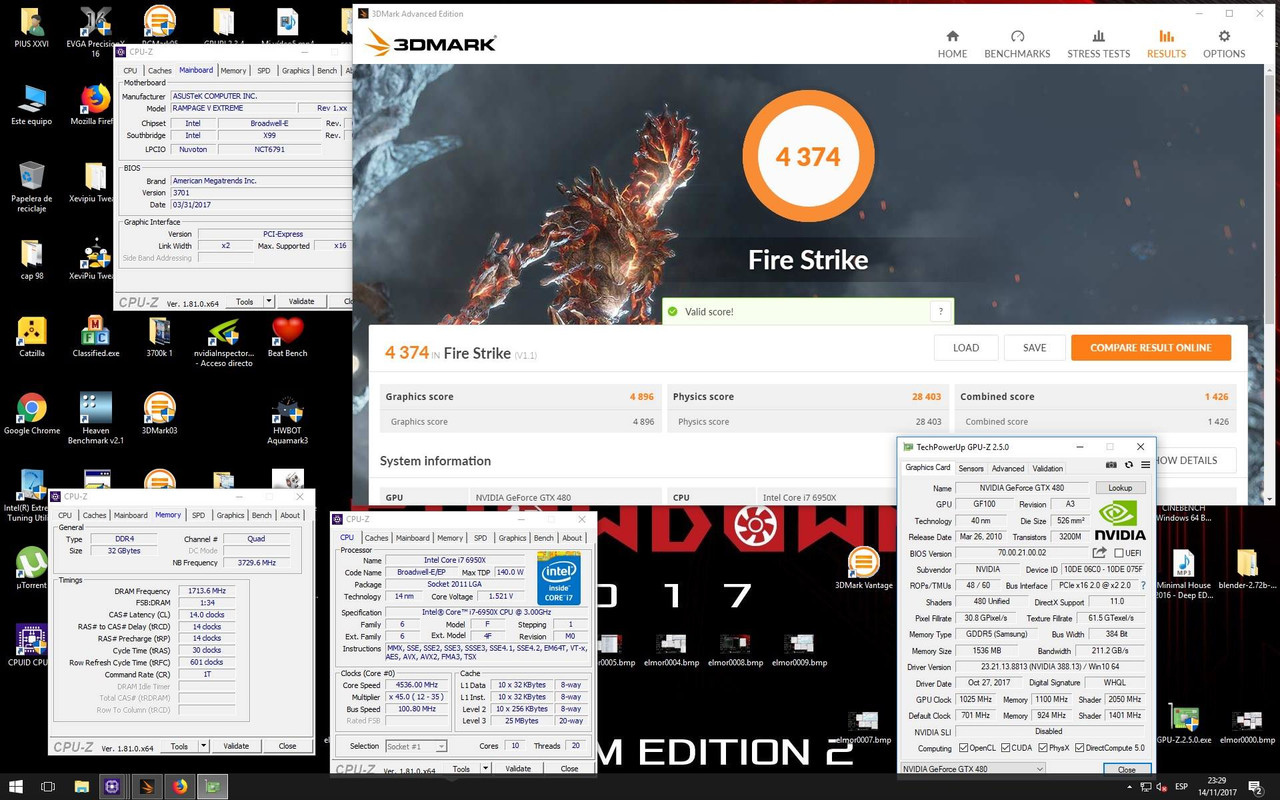Open Socket #1 selection dropdown in CPU-Z
Image resolution: width=1280 pixels, height=800 pixels.
(x=415, y=746)
